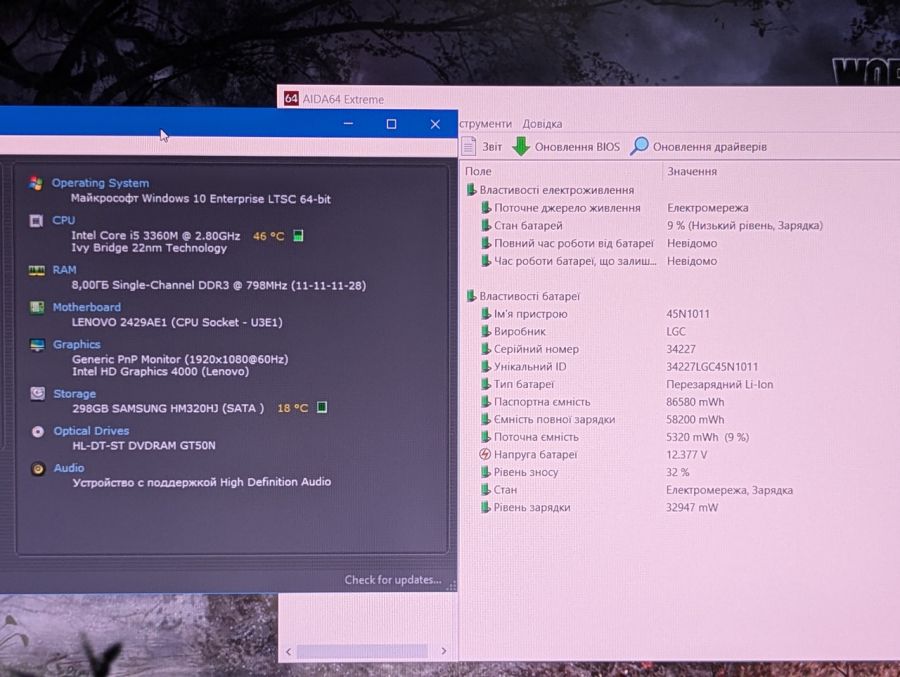Click the Оновлення драйверів toolbar button
The height and width of the screenshot is (677, 900).
point(698,146)
